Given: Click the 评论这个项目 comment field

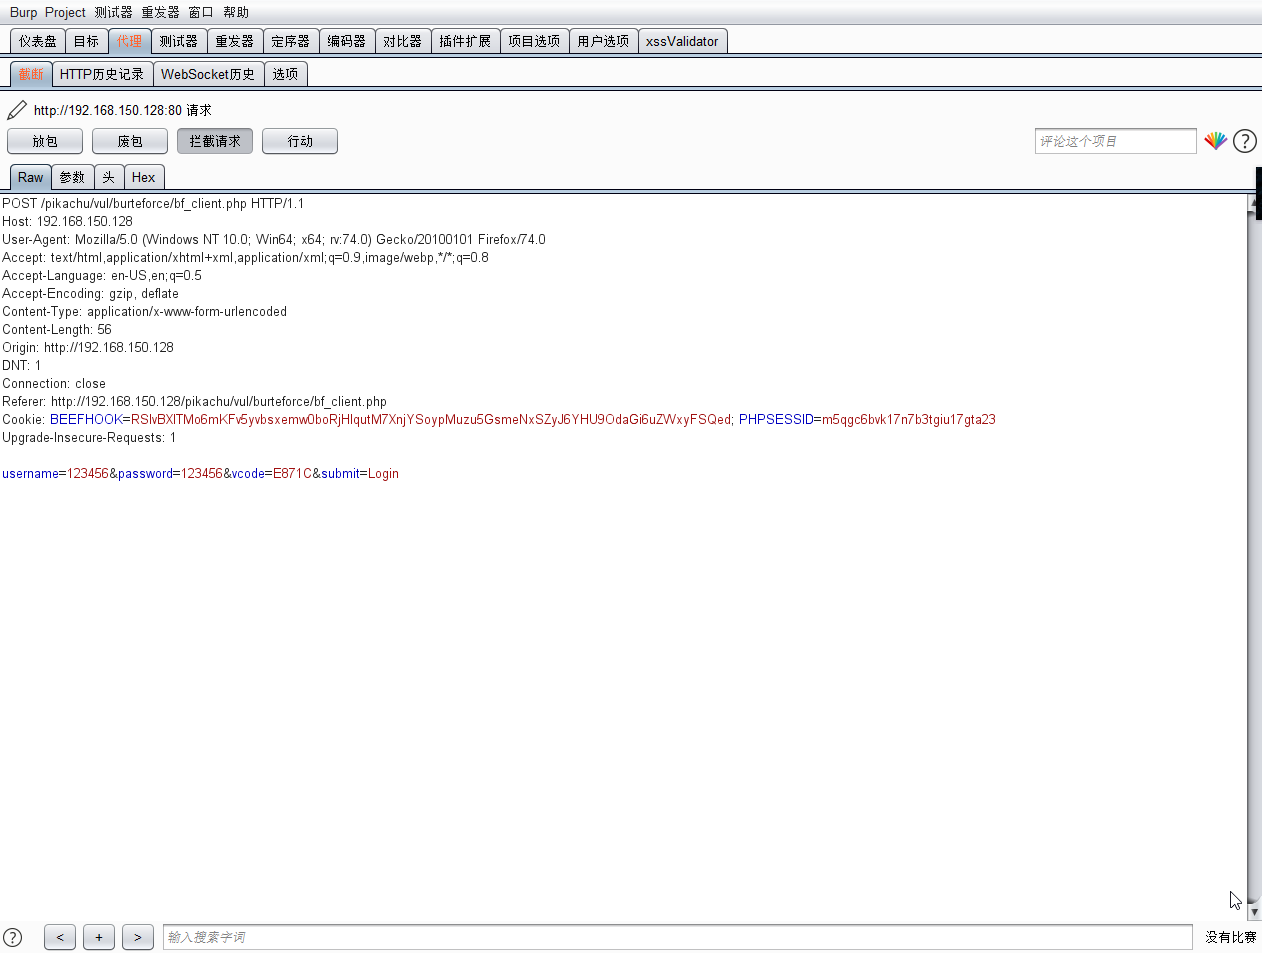Looking at the screenshot, I should pos(1116,141).
